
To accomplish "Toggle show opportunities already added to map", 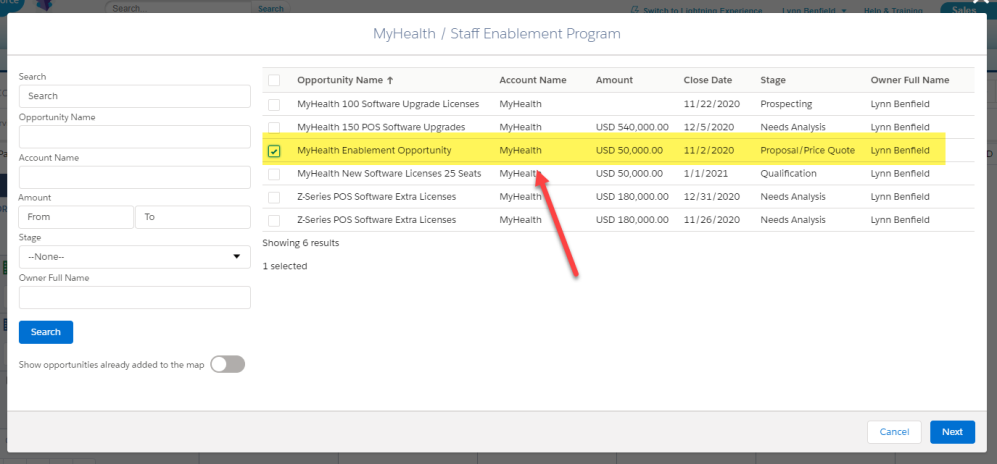I will tap(228, 364).
